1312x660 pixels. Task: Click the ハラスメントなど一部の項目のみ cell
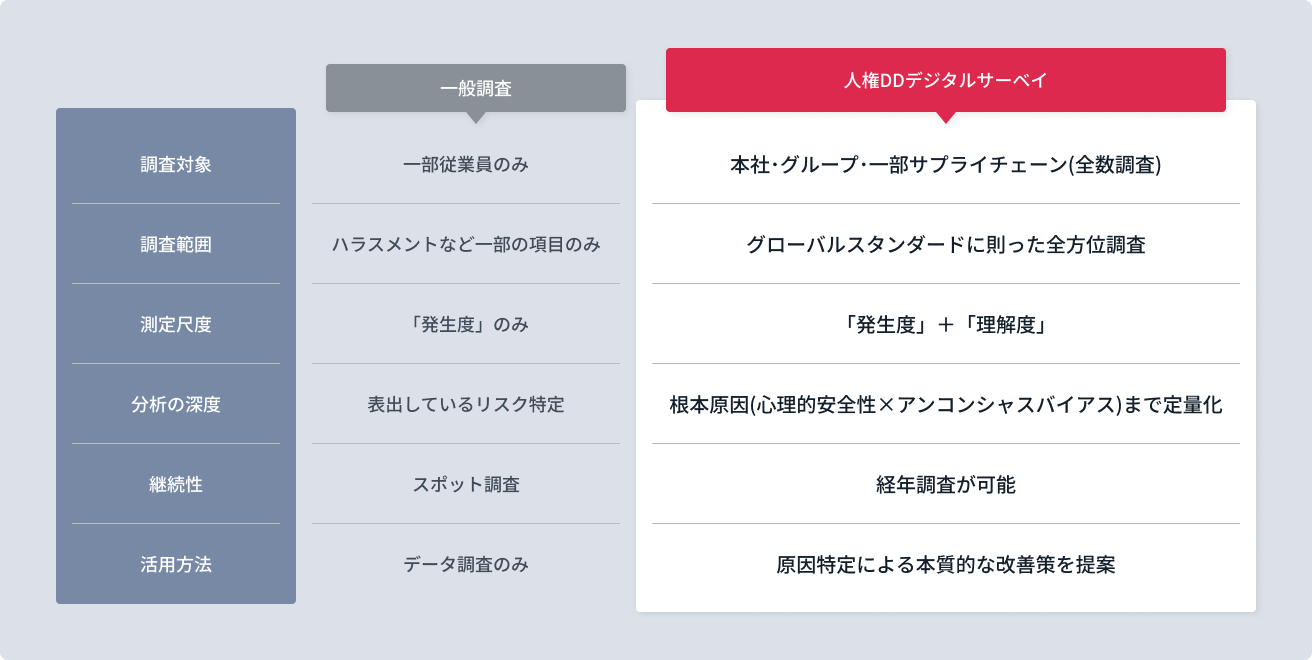466,244
